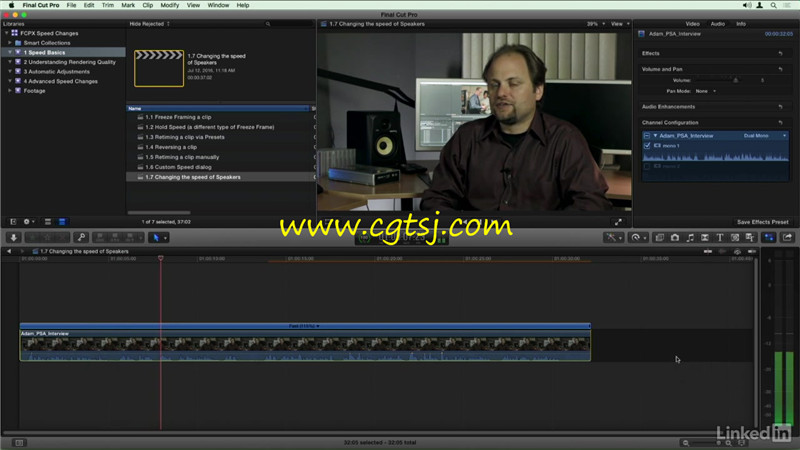Open the Hide Rejected filter dropdown

coord(149,24)
